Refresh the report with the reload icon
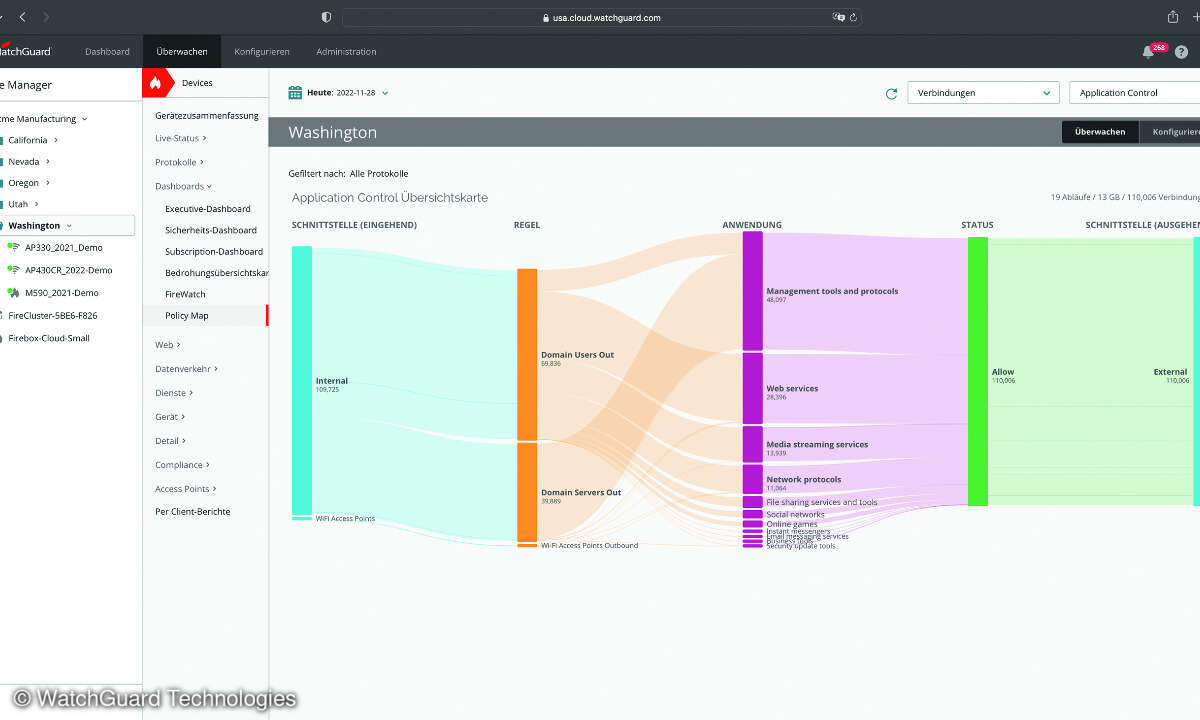The width and height of the screenshot is (1200, 720). tap(891, 94)
